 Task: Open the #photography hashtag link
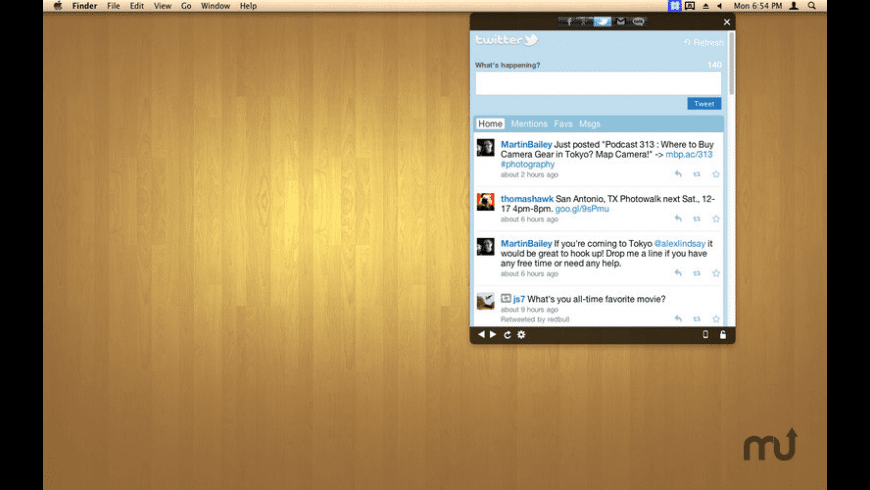[528, 164]
